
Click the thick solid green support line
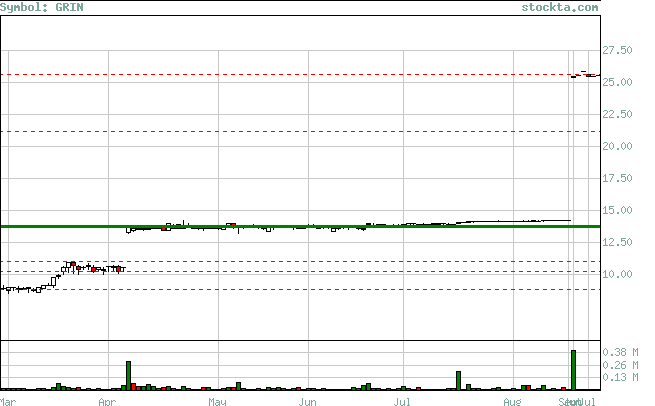[300, 226]
